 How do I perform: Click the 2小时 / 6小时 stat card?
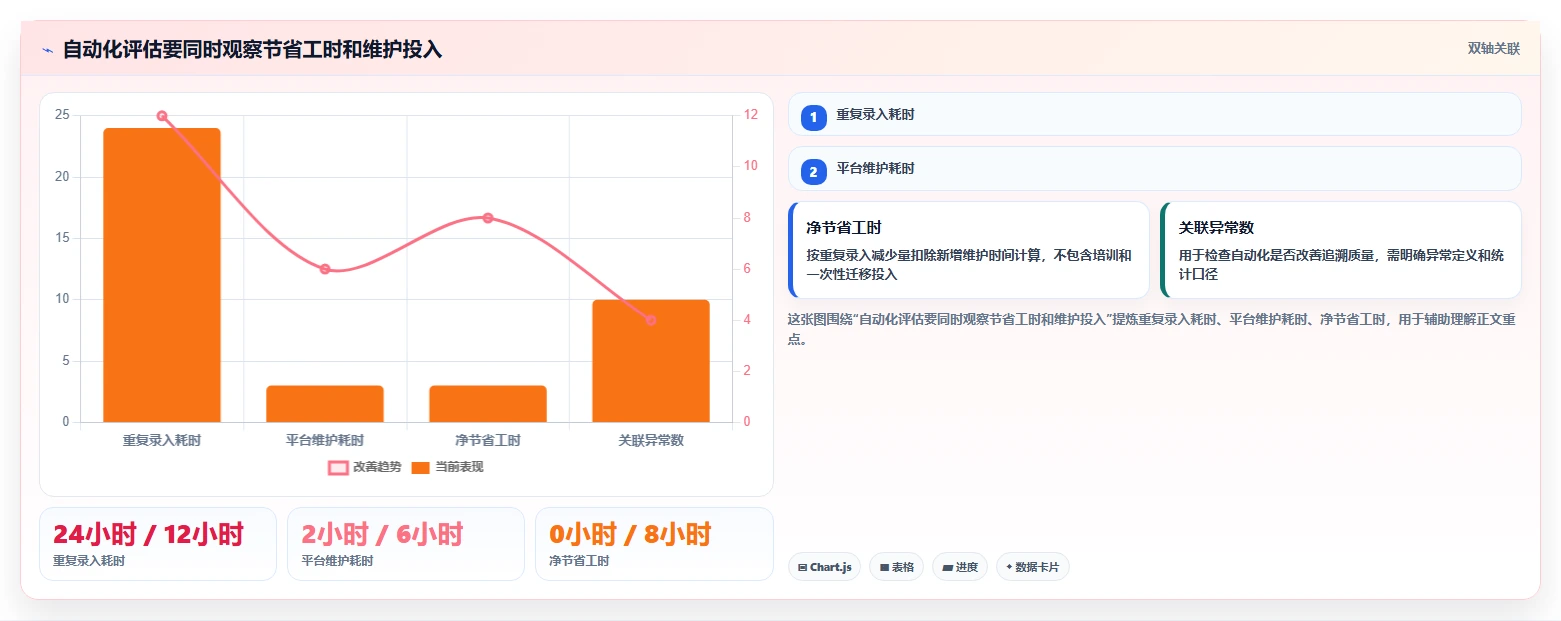coord(405,543)
